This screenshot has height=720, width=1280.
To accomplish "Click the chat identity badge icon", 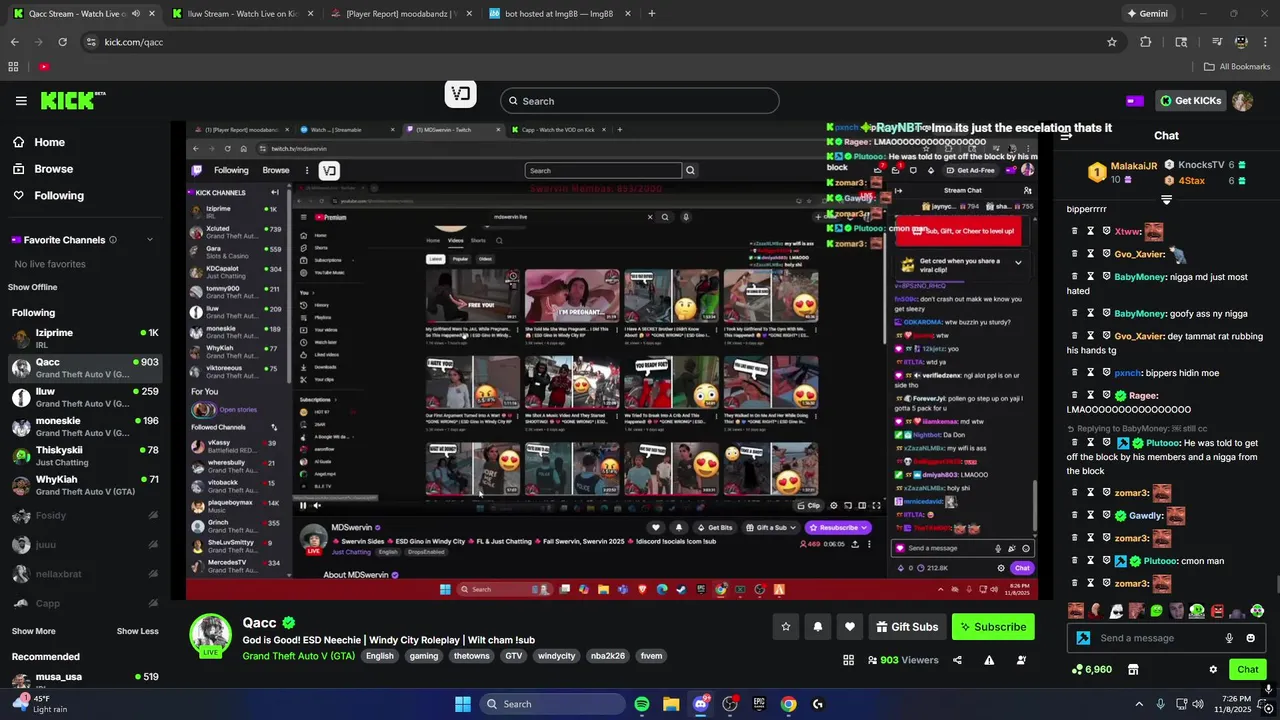I will pos(1083,638).
